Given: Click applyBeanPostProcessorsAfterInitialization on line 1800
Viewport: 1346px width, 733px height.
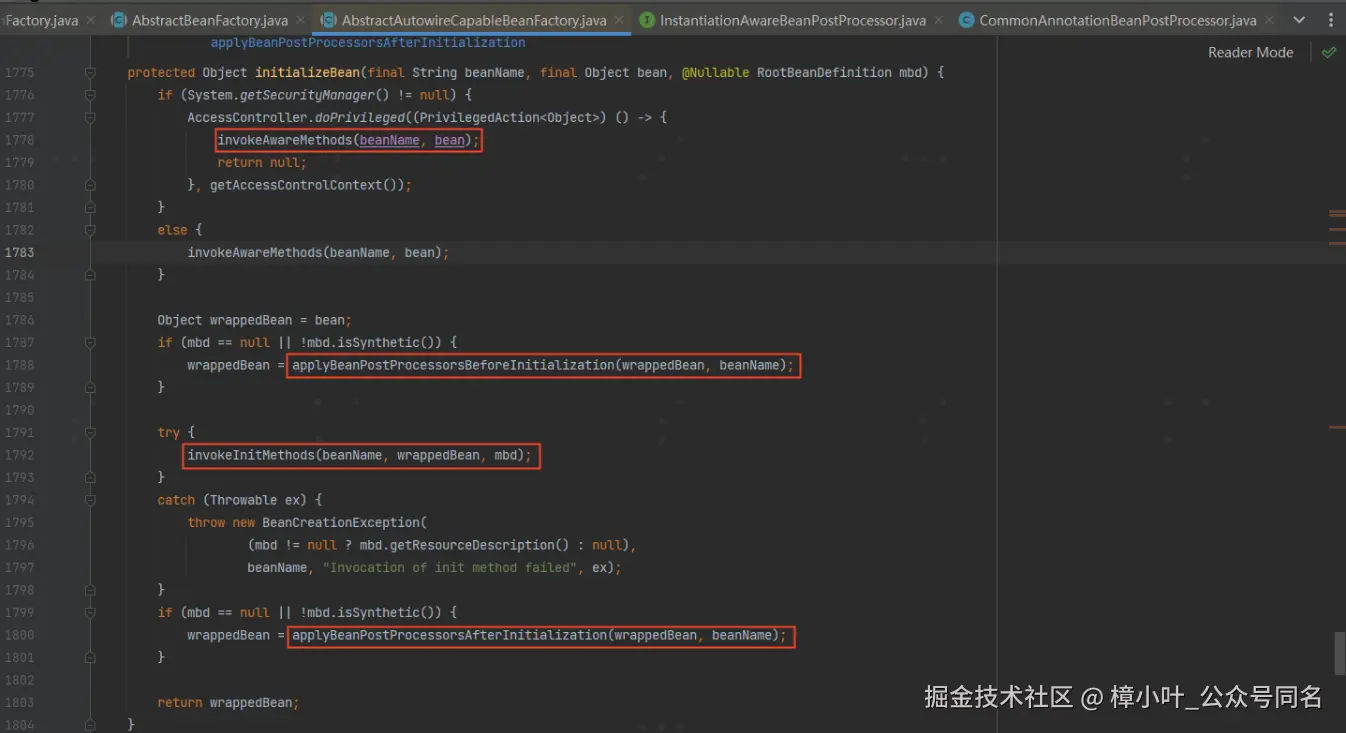Looking at the screenshot, I should [449, 635].
